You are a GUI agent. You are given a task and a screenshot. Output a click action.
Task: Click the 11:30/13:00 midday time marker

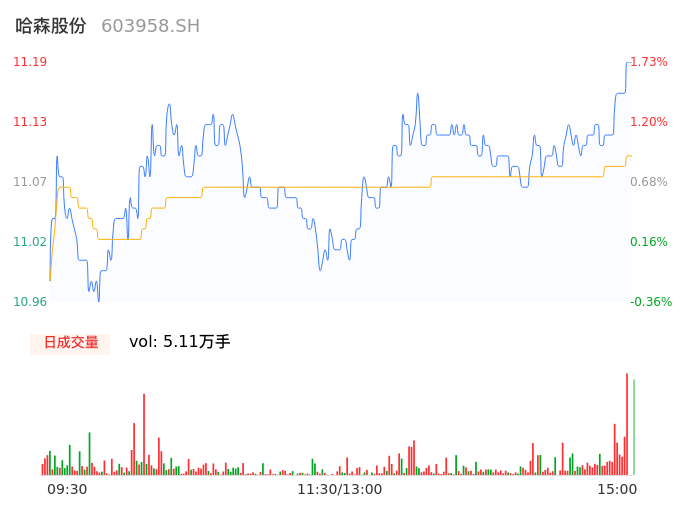(x=339, y=490)
